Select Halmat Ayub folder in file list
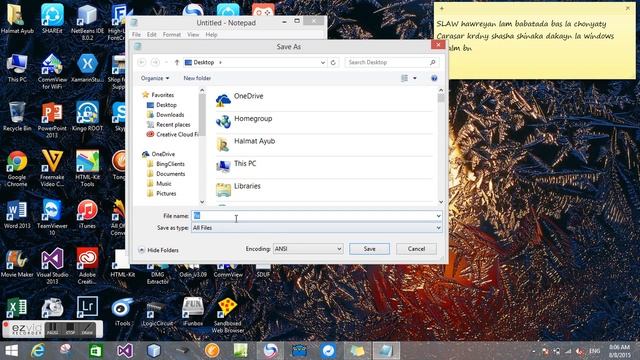This screenshot has width=640, height=360. coord(324,145)
